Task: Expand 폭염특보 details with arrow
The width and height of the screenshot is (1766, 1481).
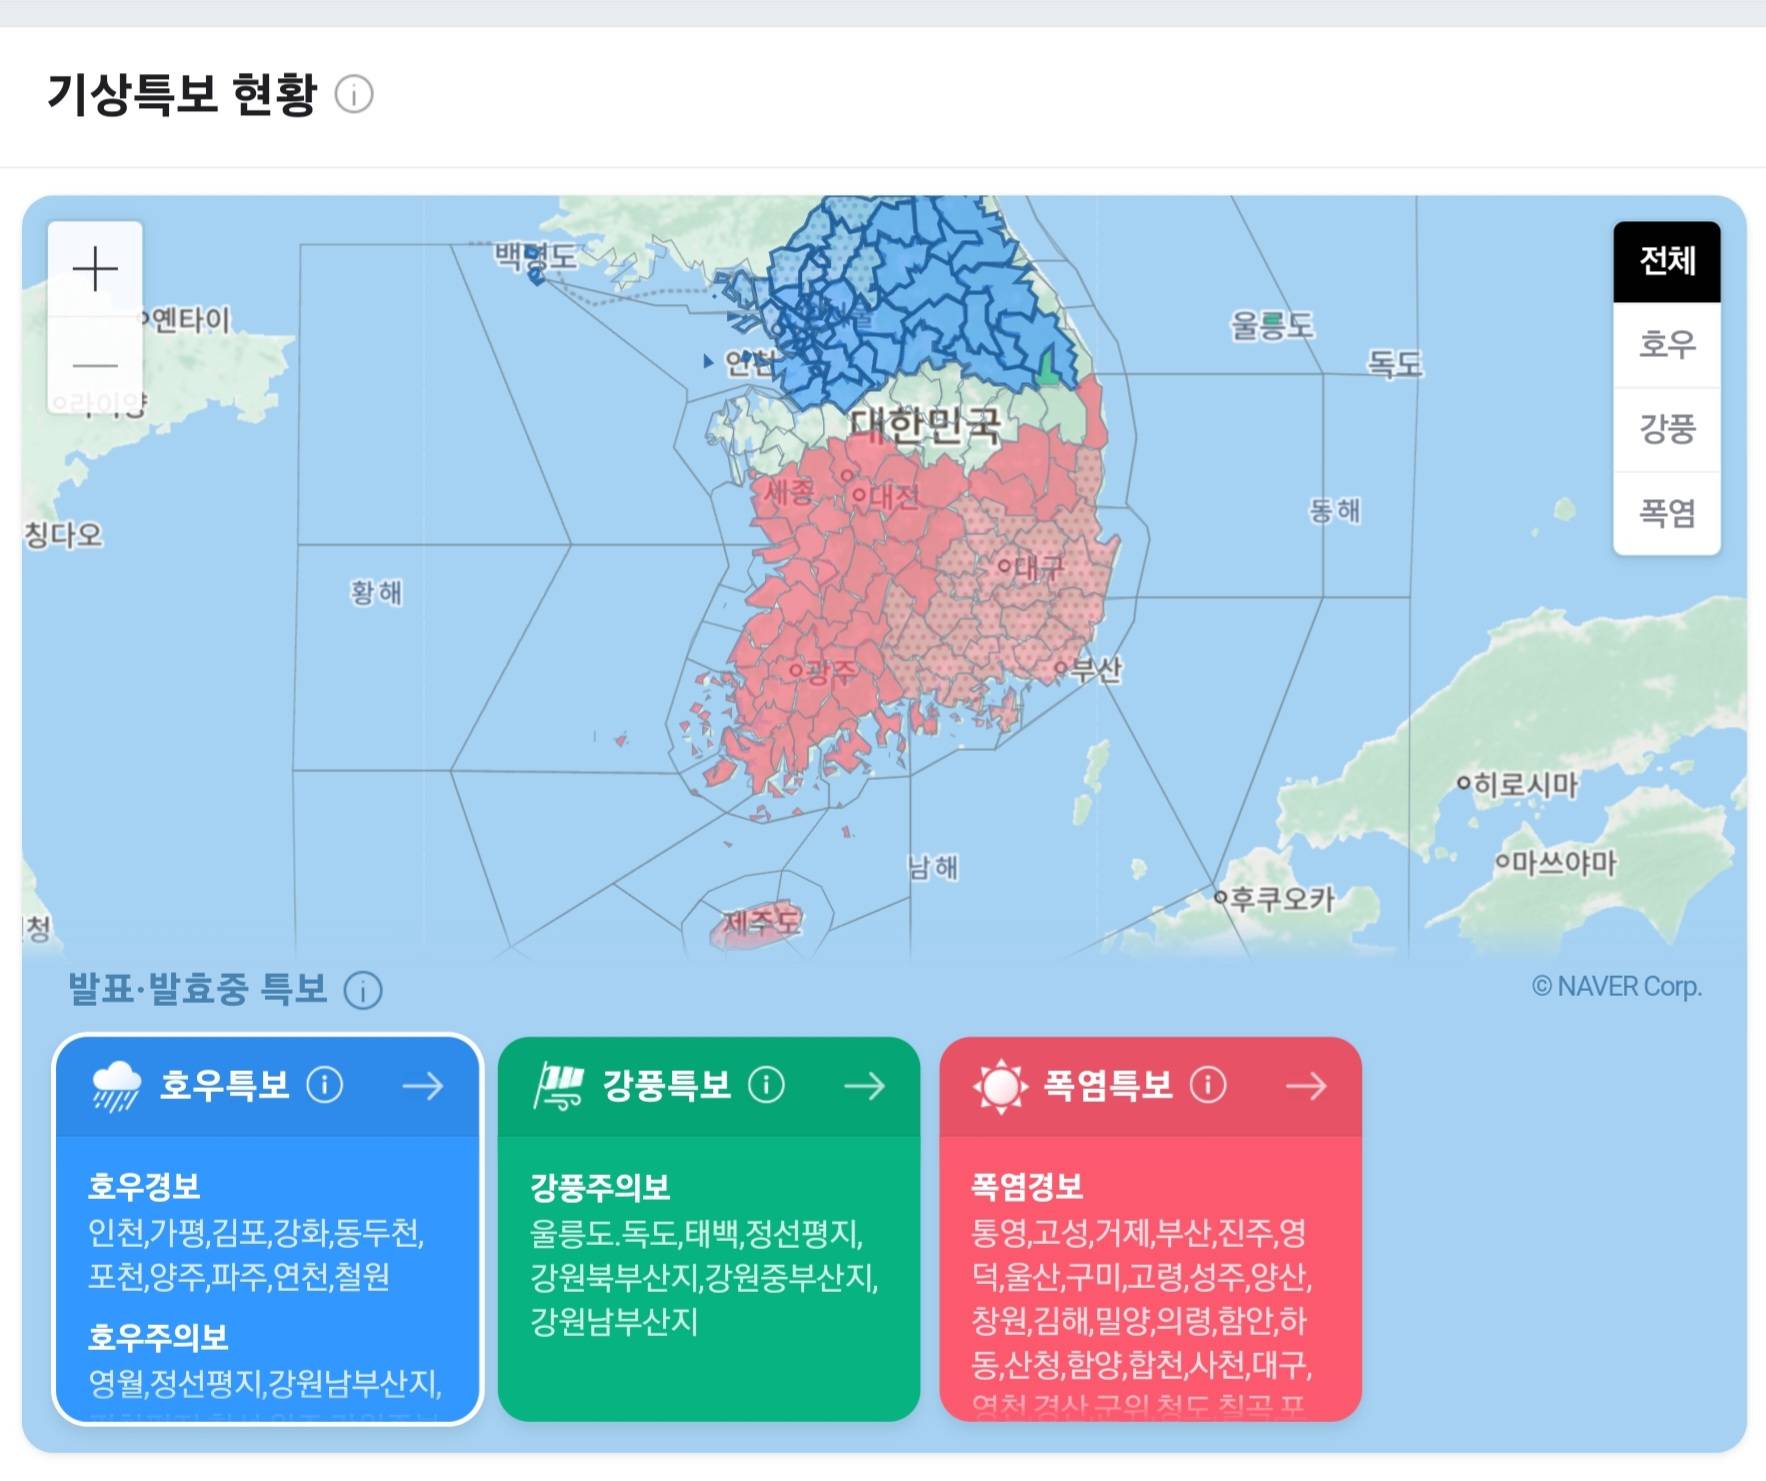Action: click(x=1306, y=1086)
